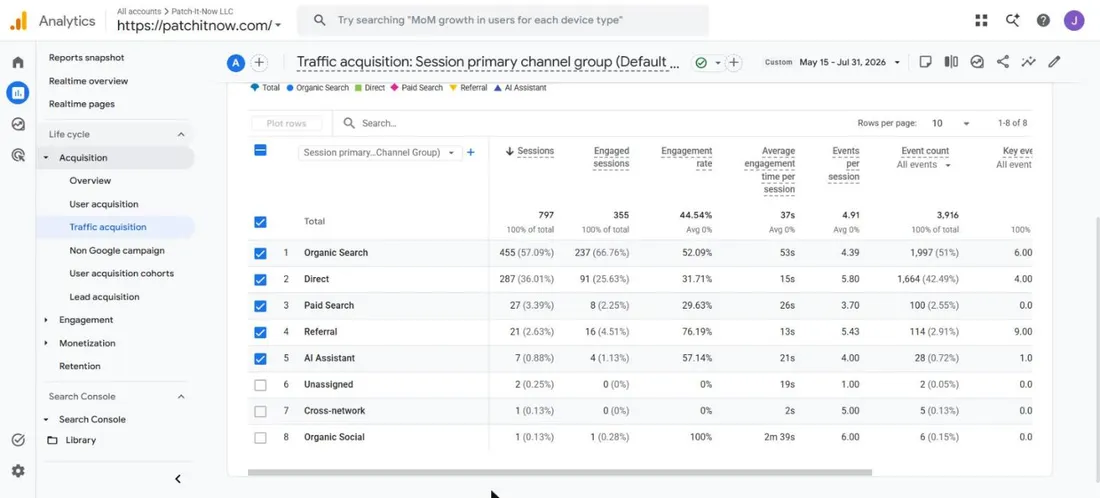Share this report icon
This screenshot has width=1100, height=498.
coord(1002,62)
